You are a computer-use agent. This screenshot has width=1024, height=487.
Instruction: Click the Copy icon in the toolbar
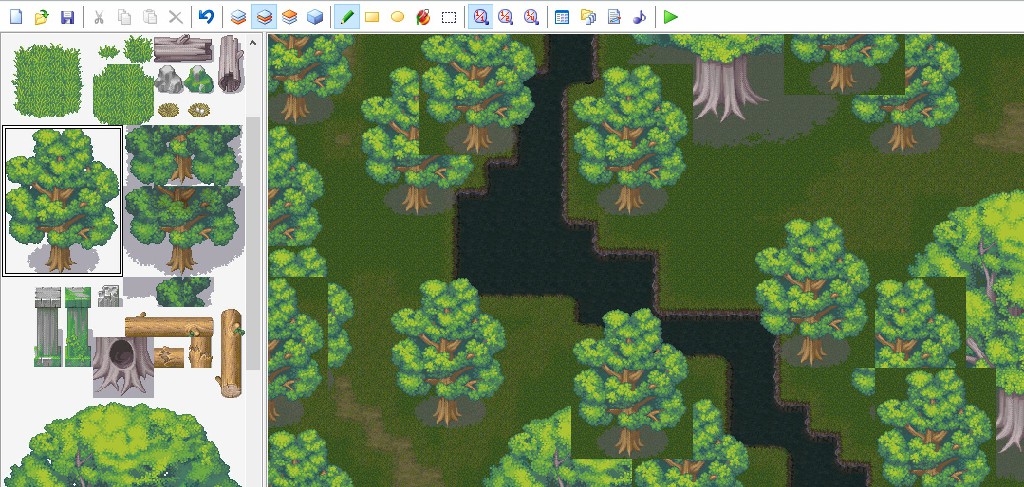click(x=124, y=17)
